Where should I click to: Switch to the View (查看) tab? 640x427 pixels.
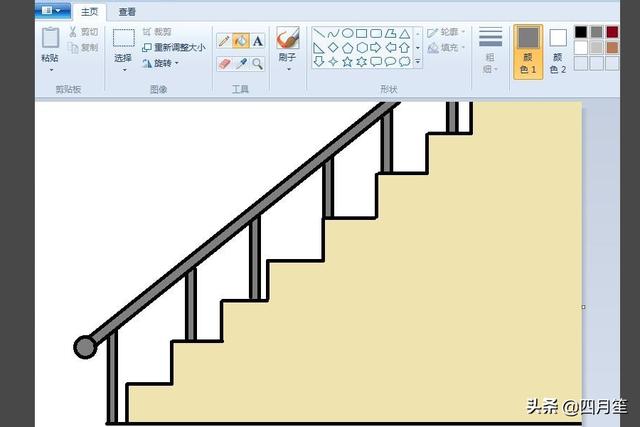point(127,12)
